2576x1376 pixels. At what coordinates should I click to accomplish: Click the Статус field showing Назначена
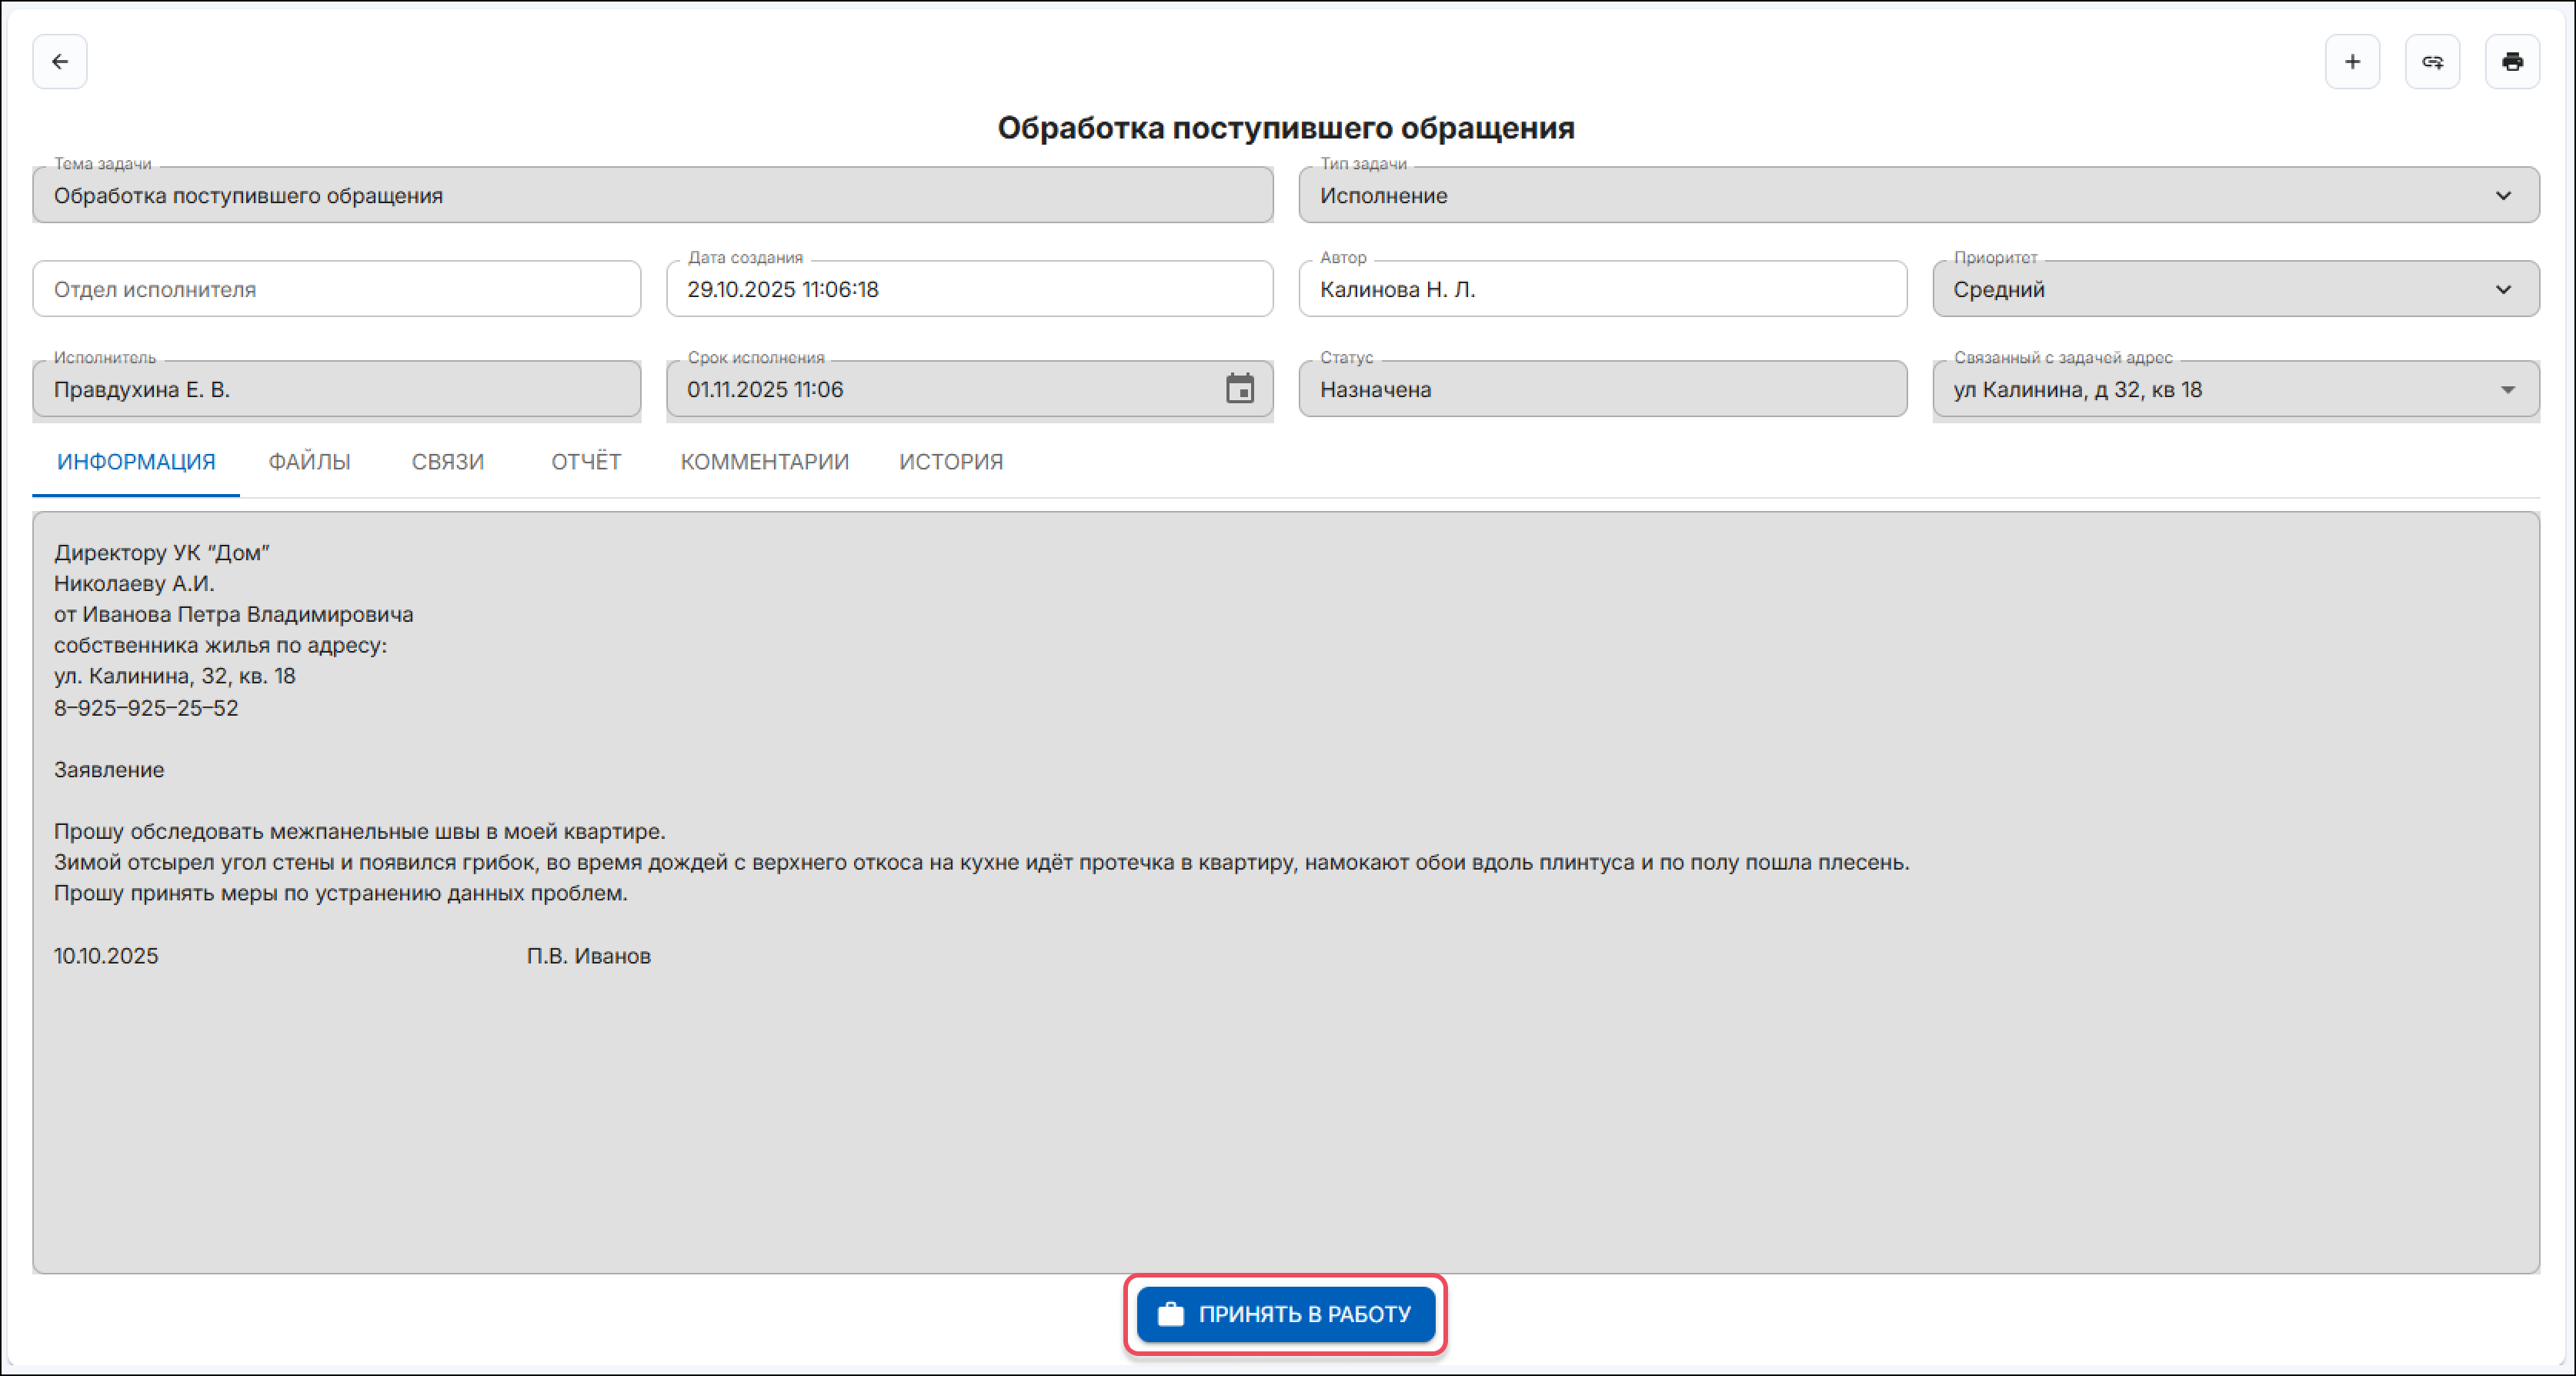[x=1602, y=389]
